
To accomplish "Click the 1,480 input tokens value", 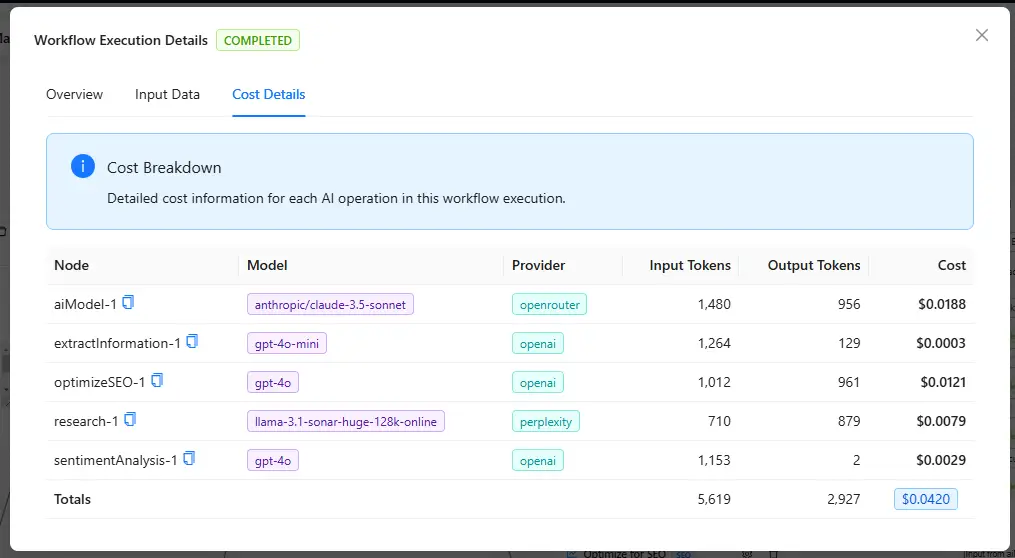I will [714, 304].
